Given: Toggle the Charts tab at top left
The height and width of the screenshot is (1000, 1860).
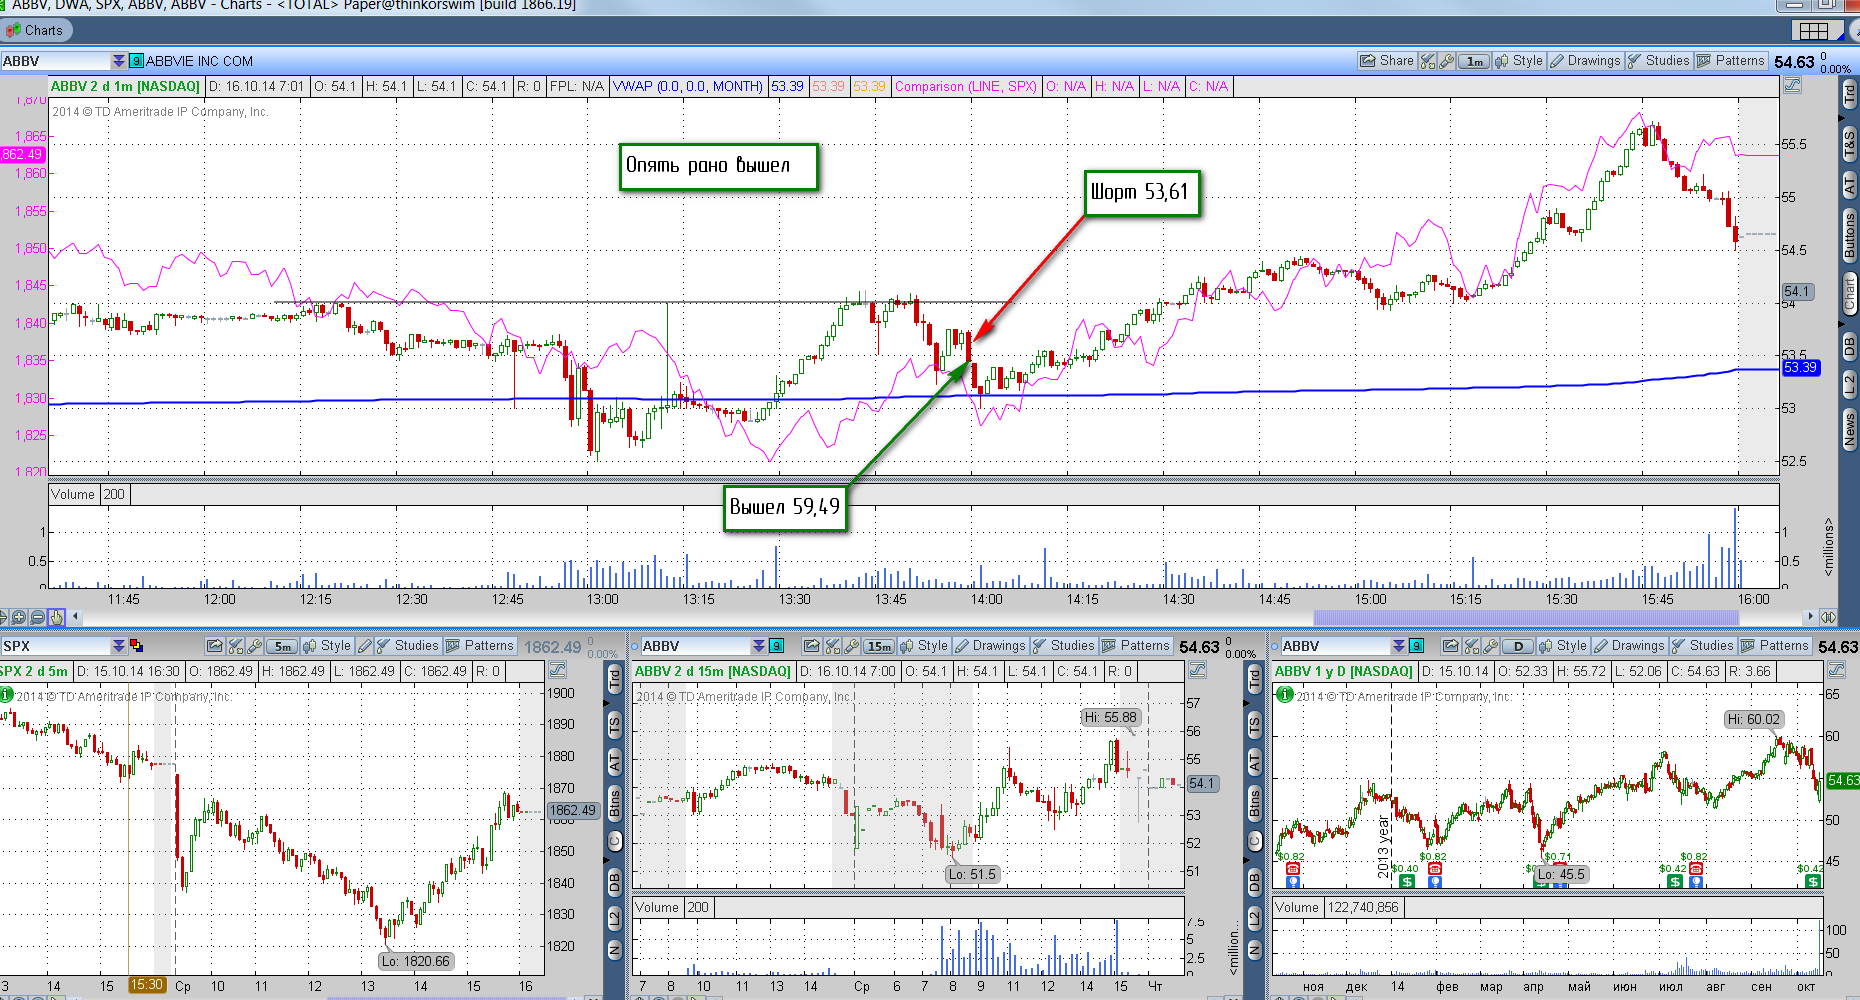Looking at the screenshot, I should tap(36, 30).
